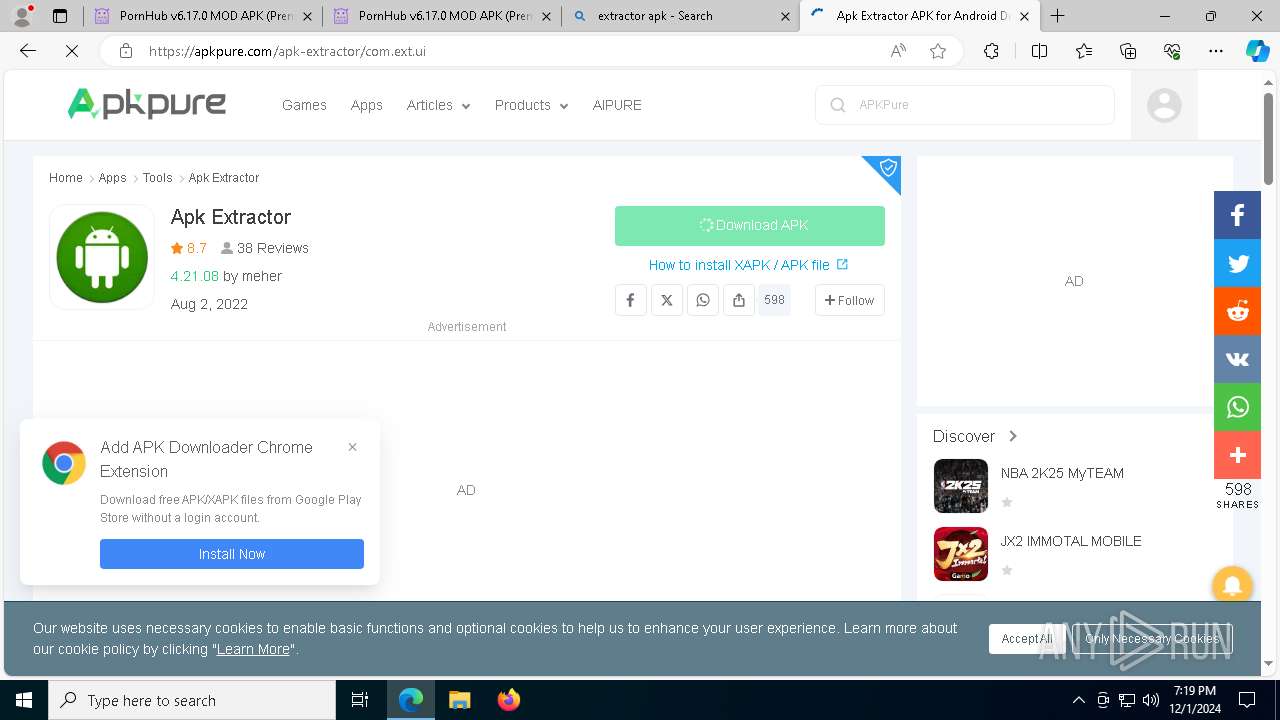Open the Read aloud icon in address bar
Screen dimensions: 1280x720
coord(898,51)
